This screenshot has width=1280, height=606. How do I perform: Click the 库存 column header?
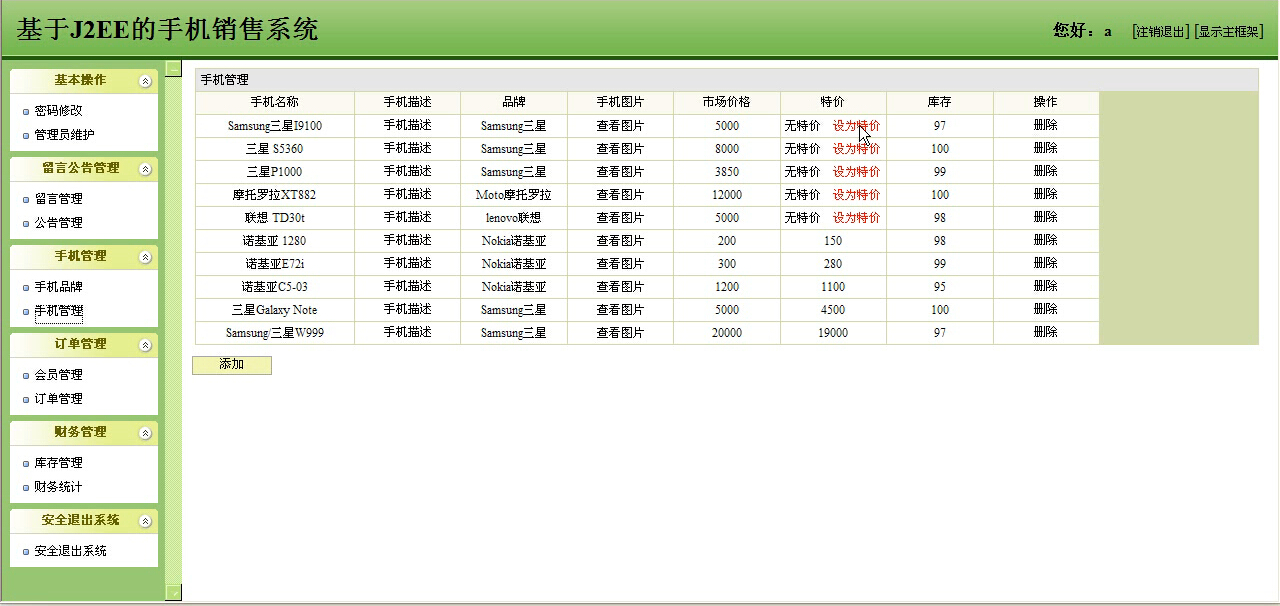pyautogui.click(x=939, y=102)
